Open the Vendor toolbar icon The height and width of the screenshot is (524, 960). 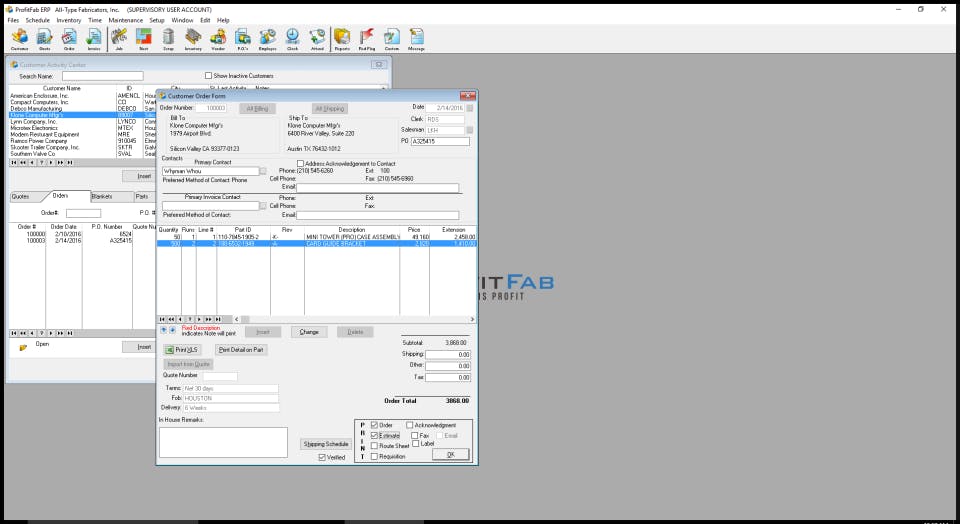(x=218, y=39)
